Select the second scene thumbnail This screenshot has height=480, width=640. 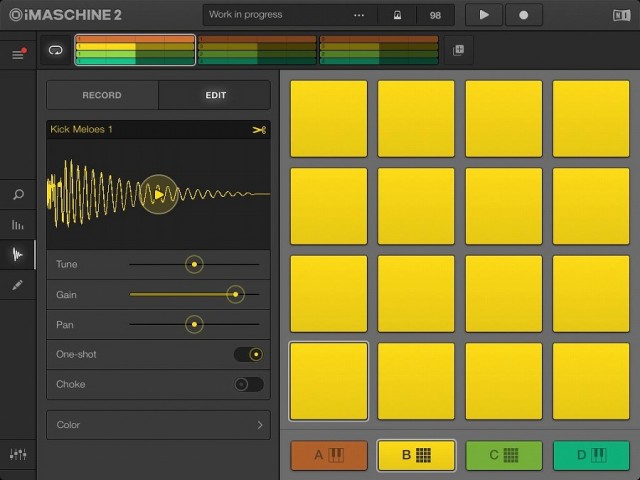257,50
